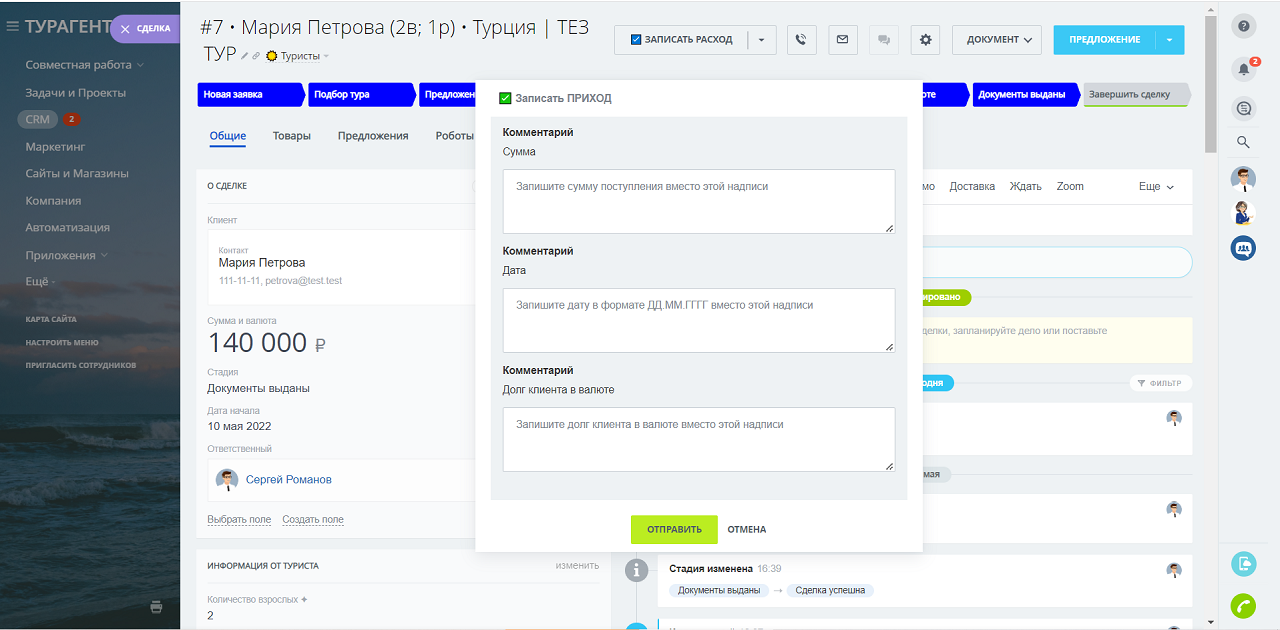Viewport: 1280px width, 630px height.
Task: Expand the Ещё item in left sidebar
Action: pyautogui.click(x=40, y=282)
